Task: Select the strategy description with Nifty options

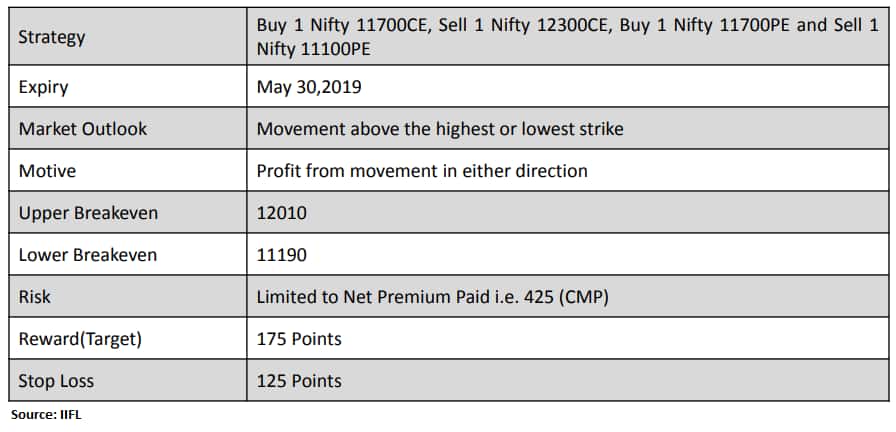Action: coord(567,37)
